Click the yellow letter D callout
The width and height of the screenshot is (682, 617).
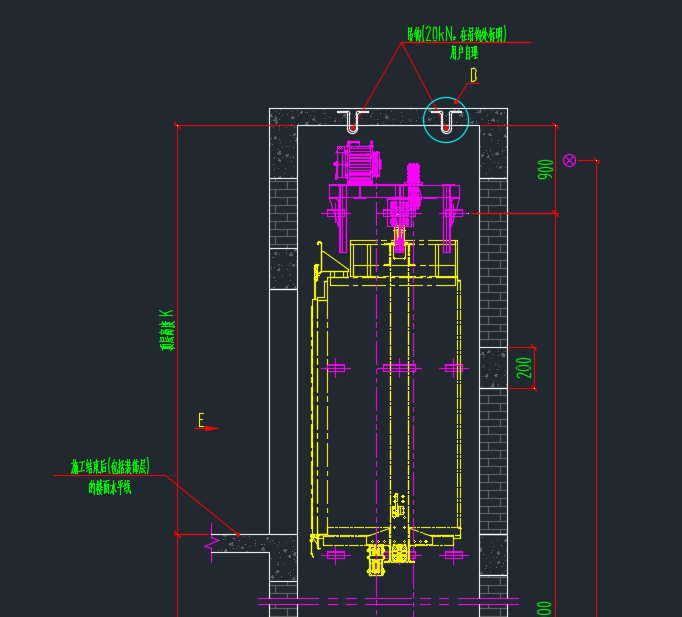tap(474, 75)
